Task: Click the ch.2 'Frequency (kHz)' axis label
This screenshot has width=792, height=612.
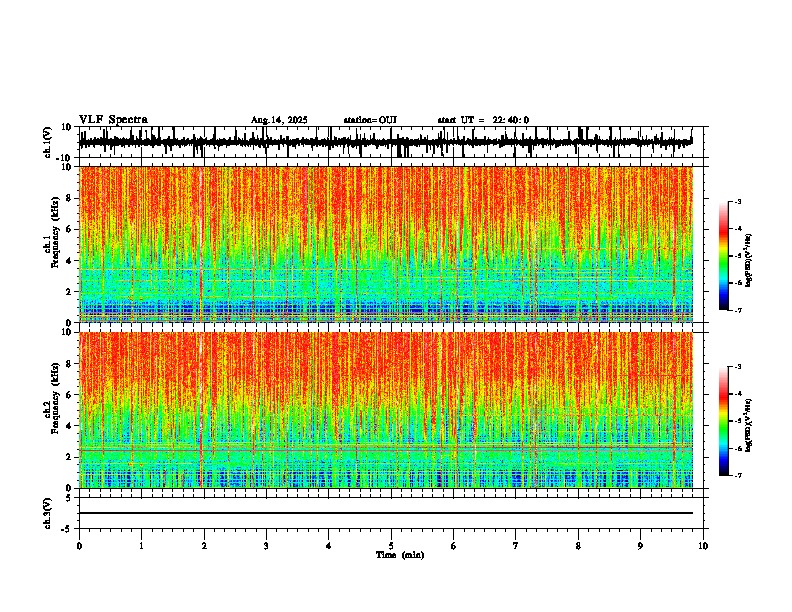Action: pos(56,398)
